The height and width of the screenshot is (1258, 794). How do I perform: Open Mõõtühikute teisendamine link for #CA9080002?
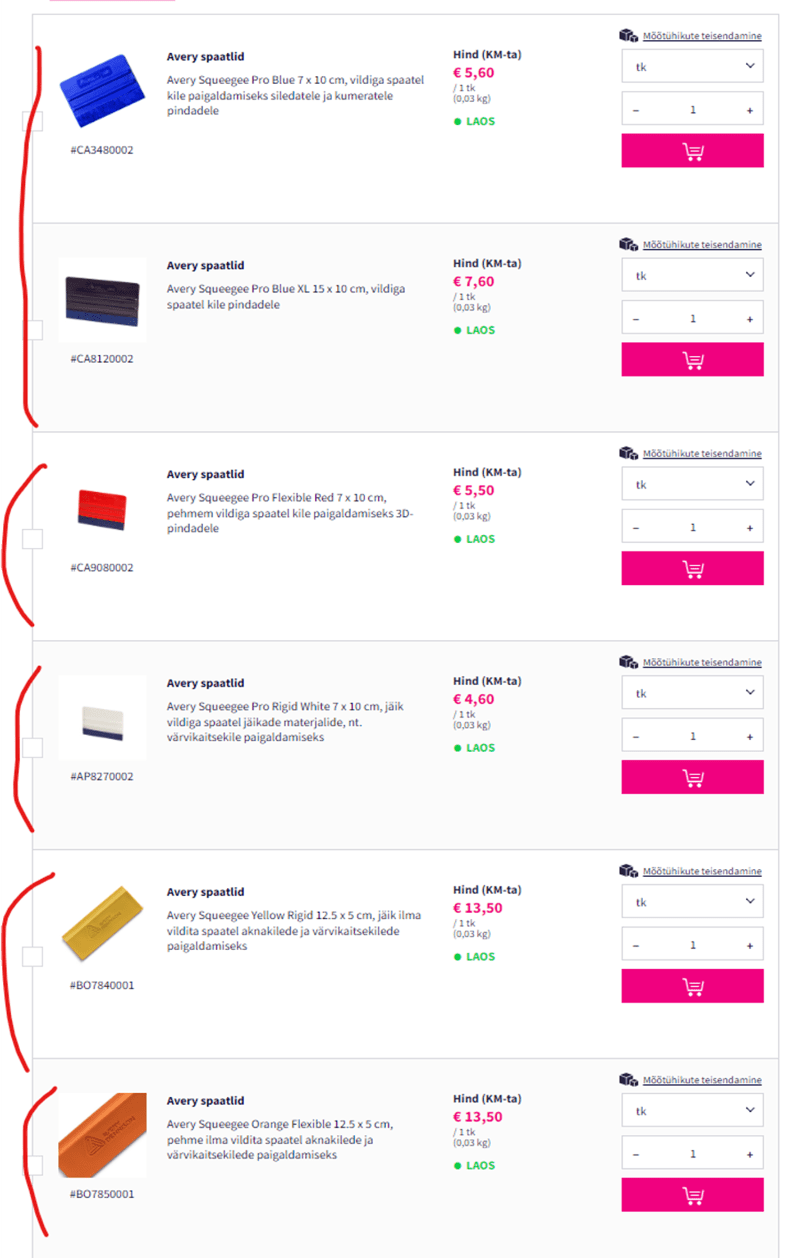[x=702, y=454]
